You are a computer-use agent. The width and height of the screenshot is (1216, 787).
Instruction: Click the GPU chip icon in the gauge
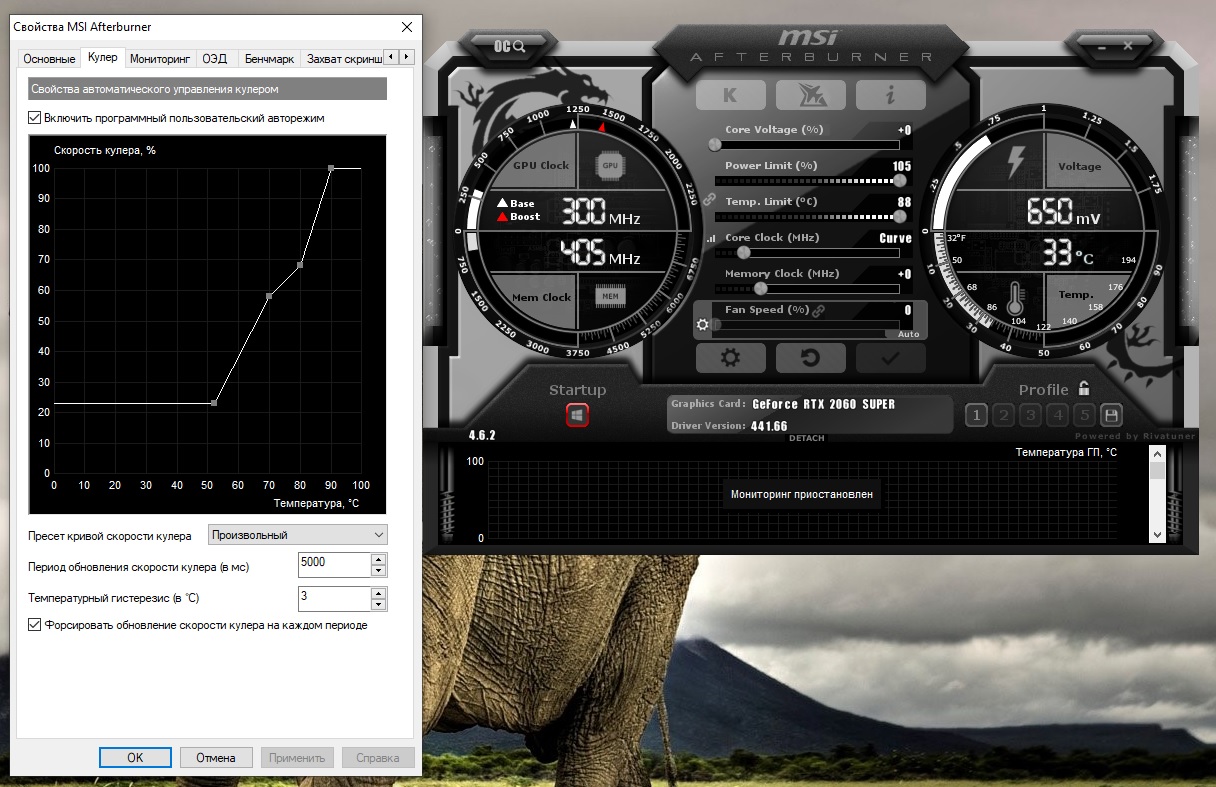tap(609, 166)
